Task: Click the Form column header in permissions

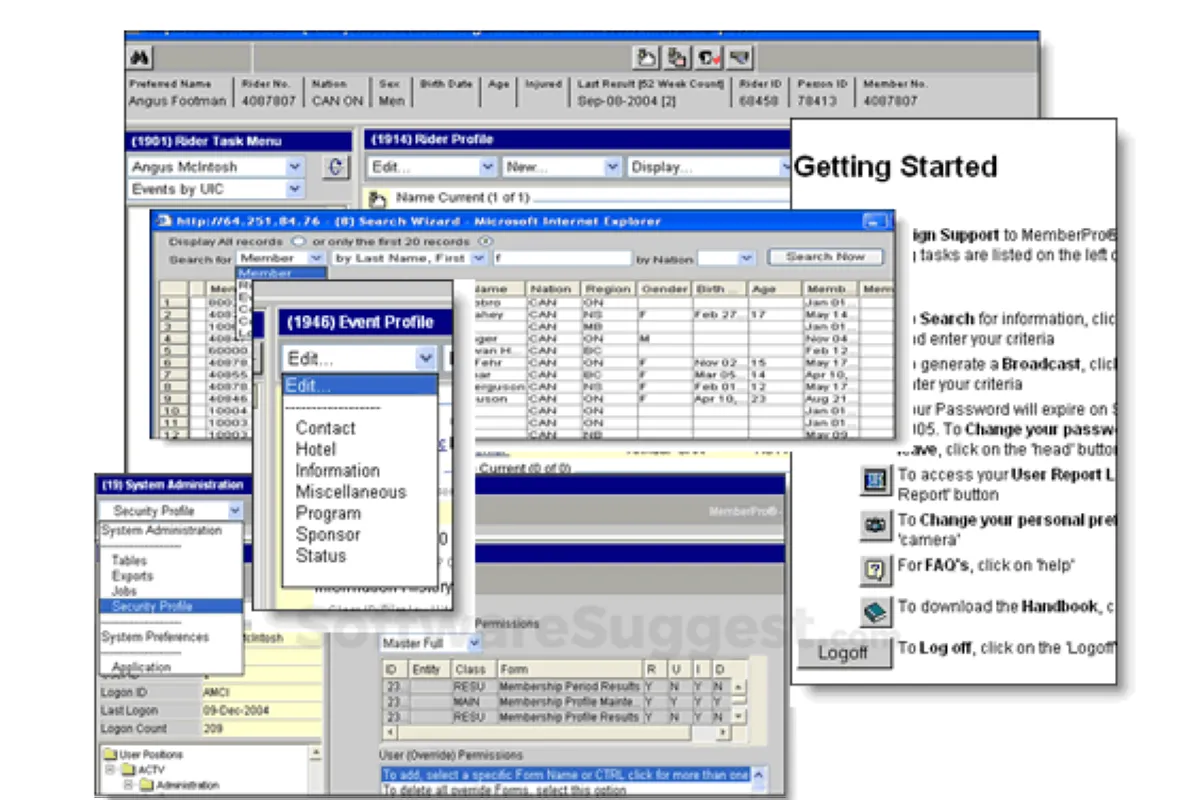Action: pos(569,669)
